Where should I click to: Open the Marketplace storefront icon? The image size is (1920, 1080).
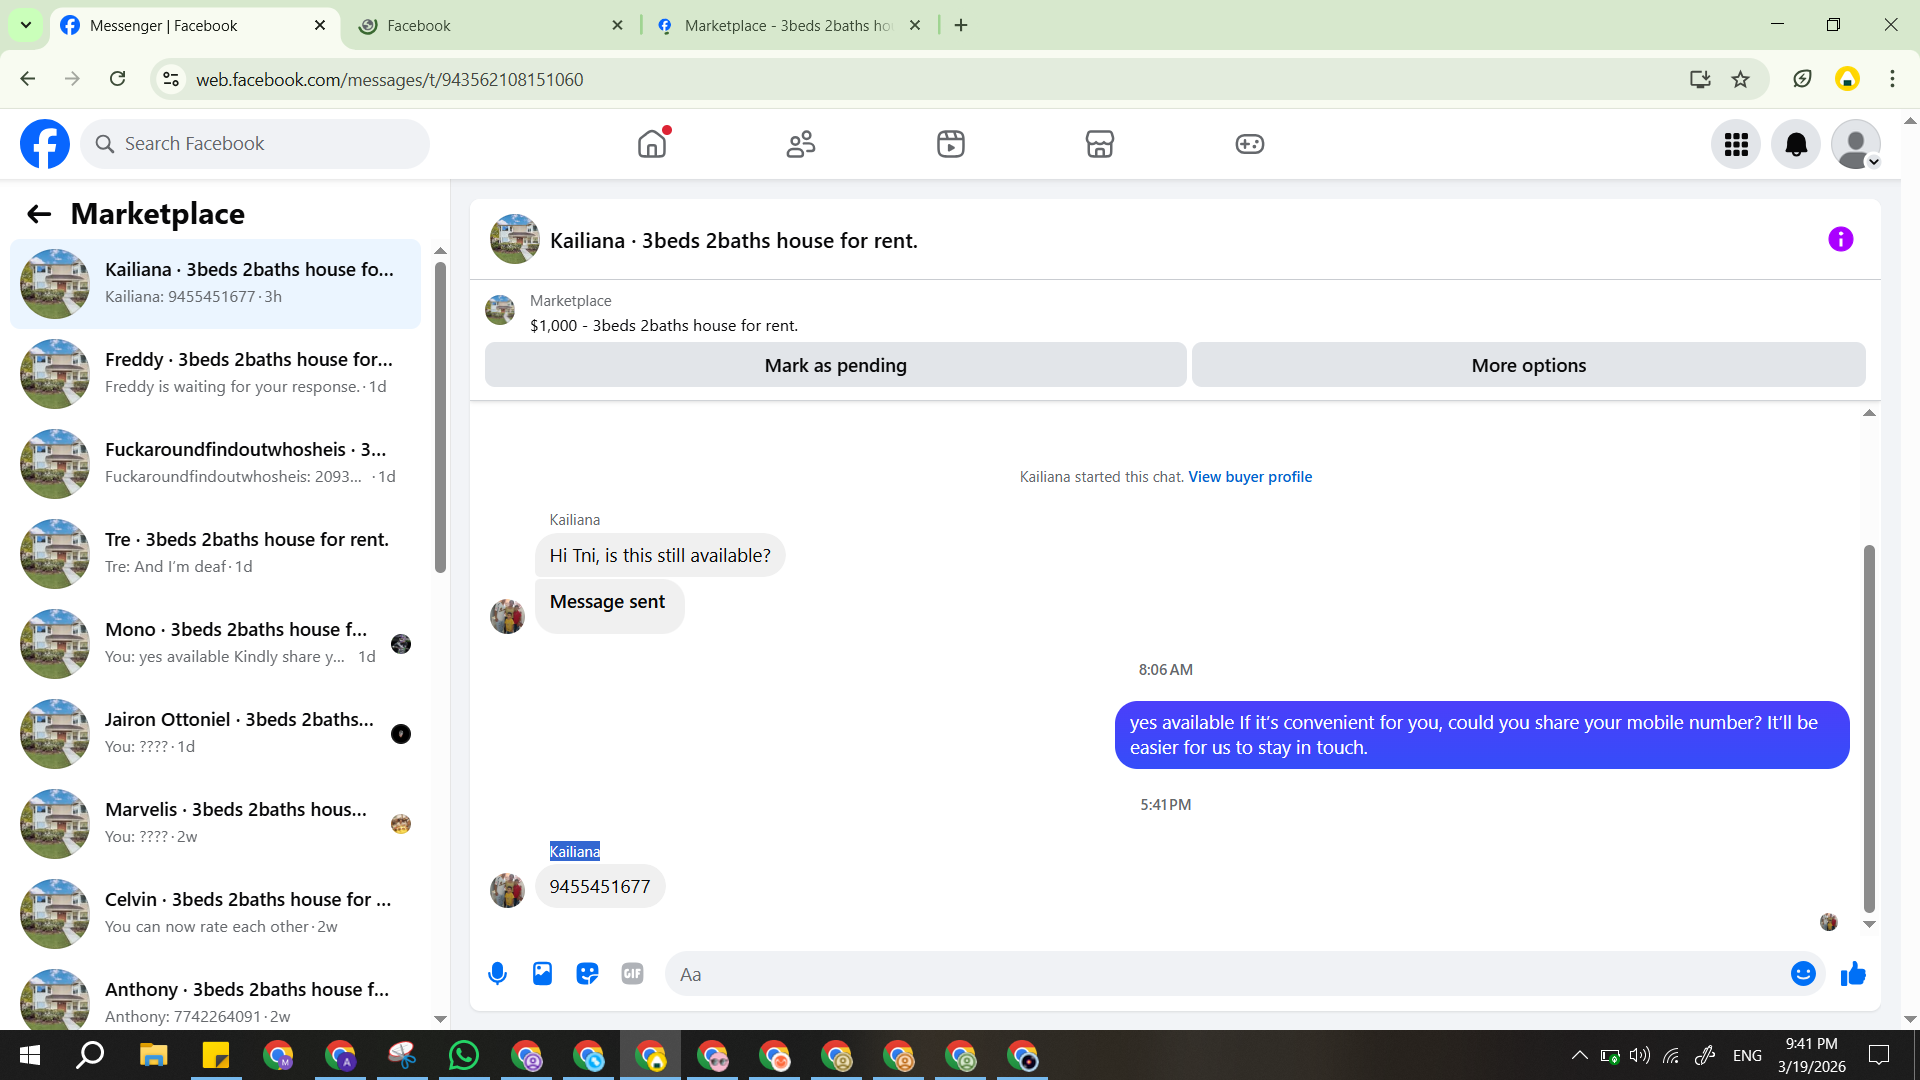(1100, 144)
